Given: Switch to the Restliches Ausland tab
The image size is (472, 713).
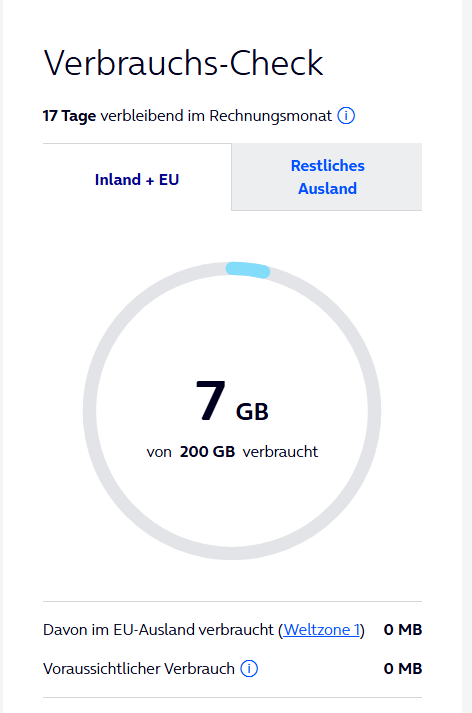Looking at the screenshot, I should 327,177.
